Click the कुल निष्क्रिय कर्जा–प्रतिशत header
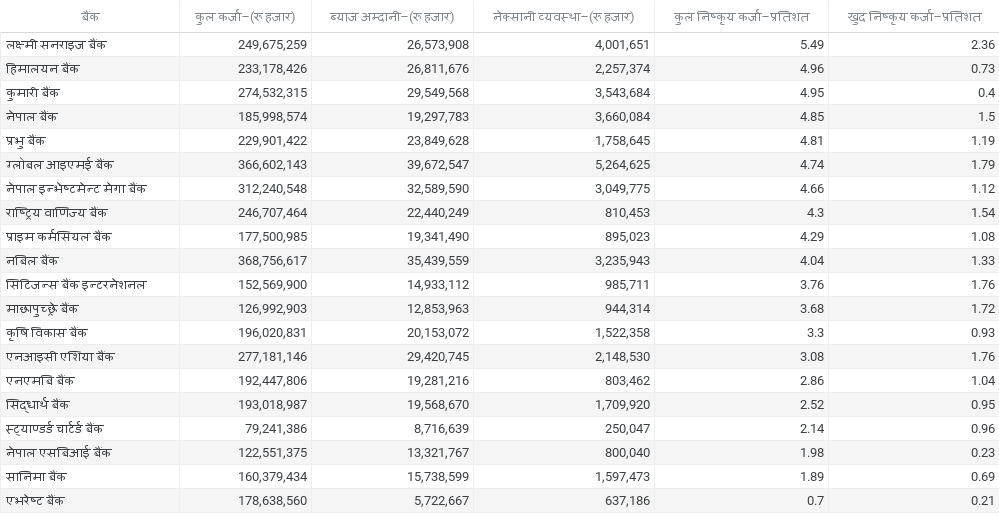999x531 pixels. 742,17
